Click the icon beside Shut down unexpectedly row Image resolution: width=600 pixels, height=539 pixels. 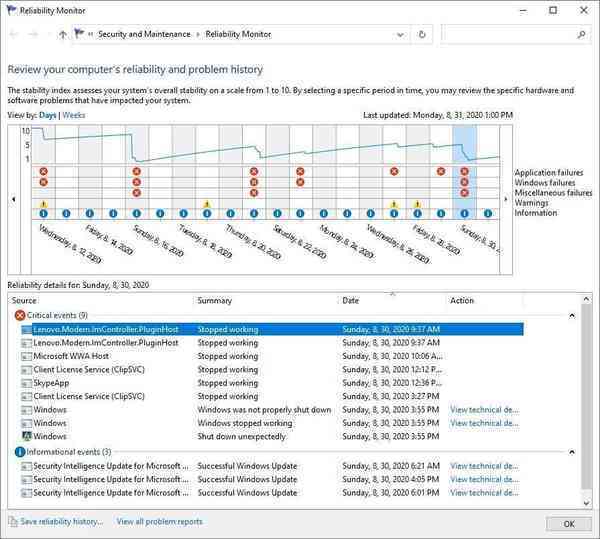[x=26, y=436]
